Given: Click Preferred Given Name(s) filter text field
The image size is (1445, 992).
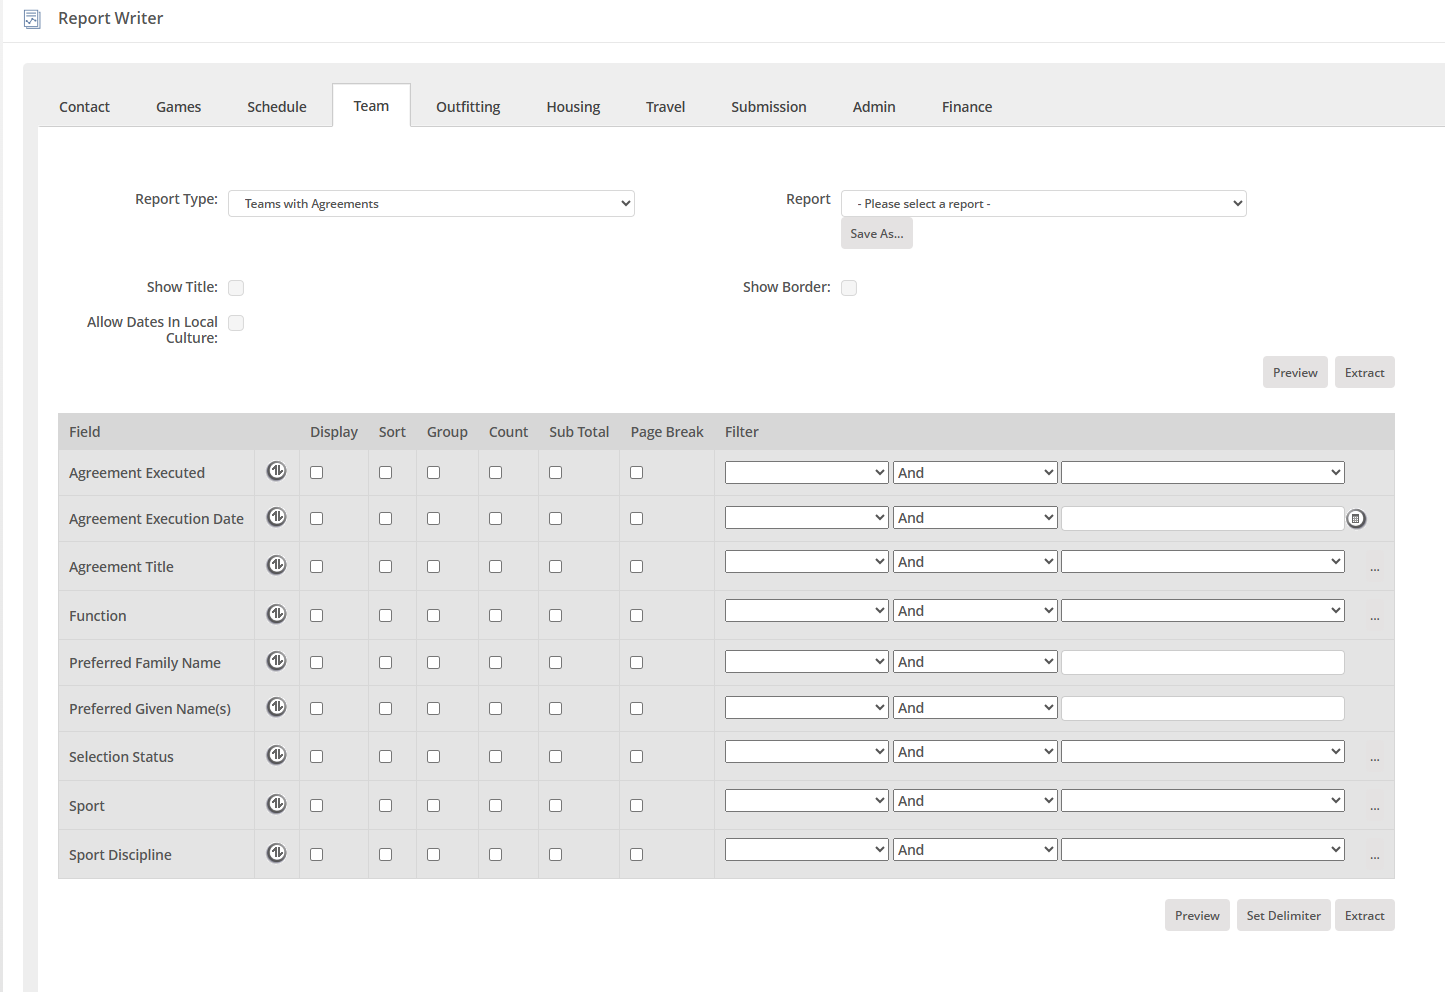Looking at the screenshot, I should (x=1202, y=709).
